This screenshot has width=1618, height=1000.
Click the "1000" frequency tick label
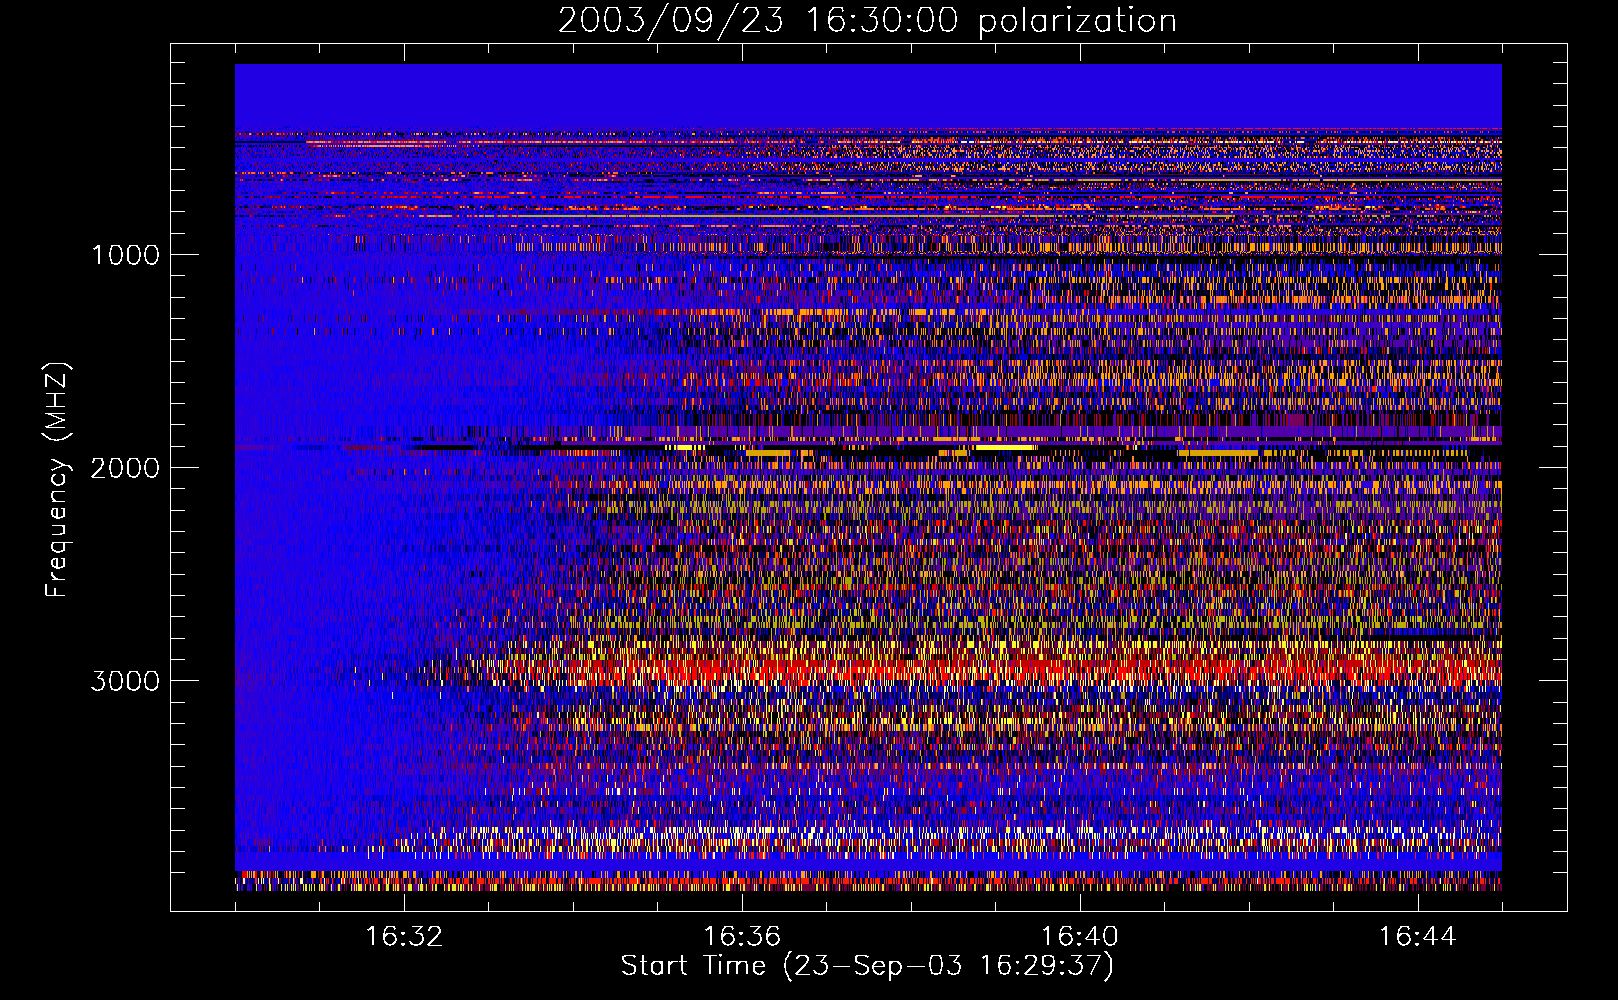pos(125,255)
